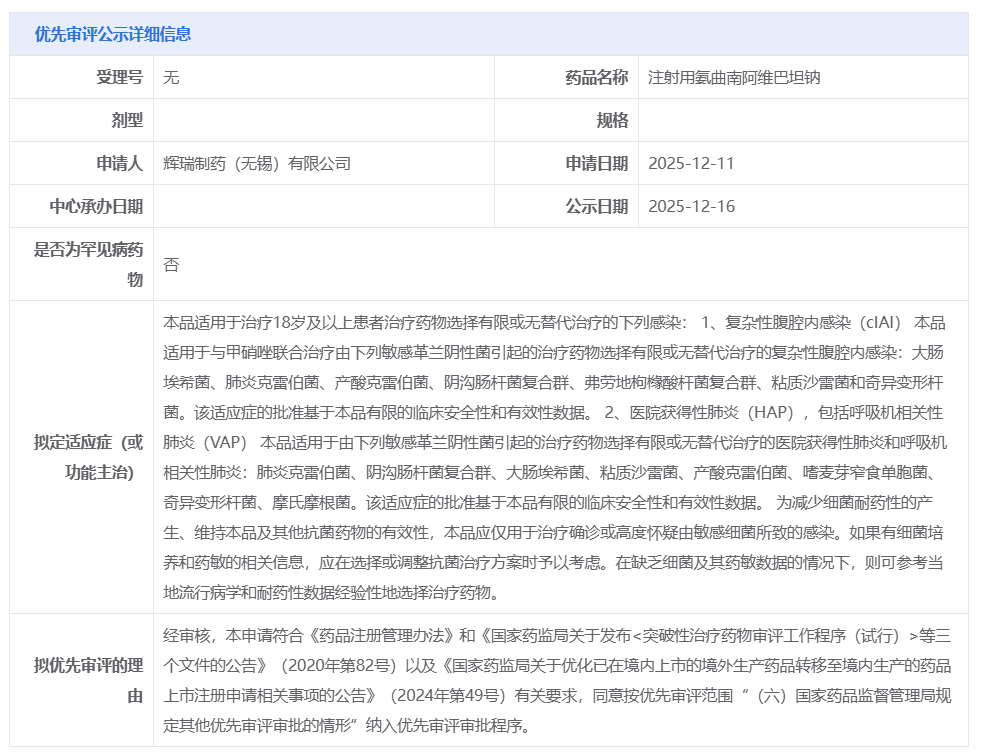Select the application date 2025-12-11
Viewport: 981px width, 756px height.
coord(691,163)
